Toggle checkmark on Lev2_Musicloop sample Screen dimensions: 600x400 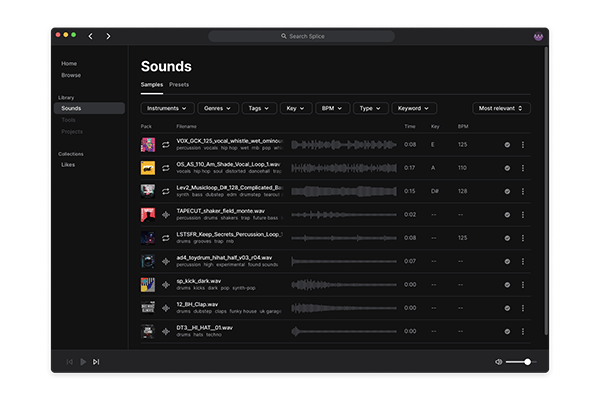pos(507,191)
